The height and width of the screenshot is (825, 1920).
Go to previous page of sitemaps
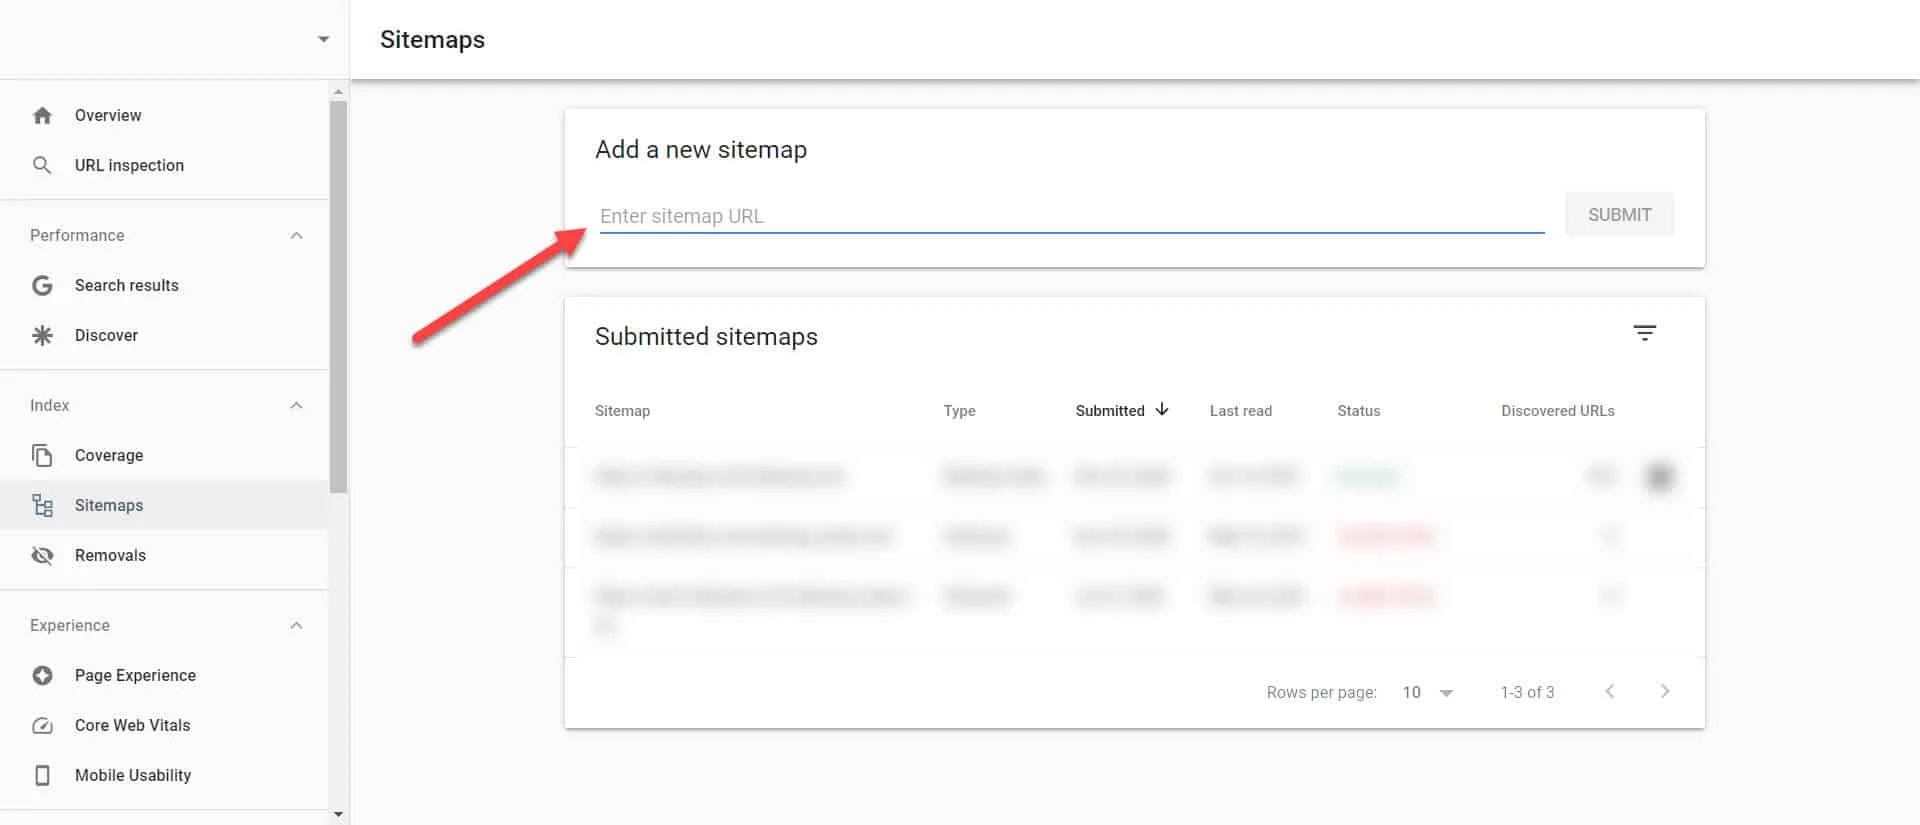(x=1610, y=691)
